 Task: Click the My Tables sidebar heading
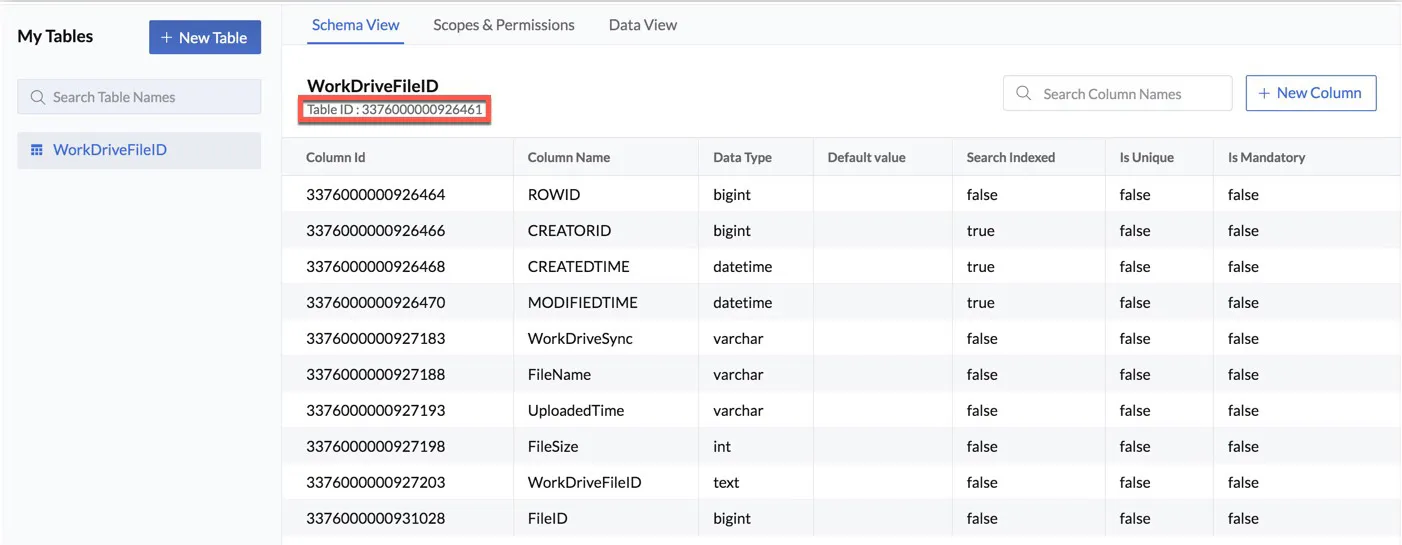tap(55, 36)
